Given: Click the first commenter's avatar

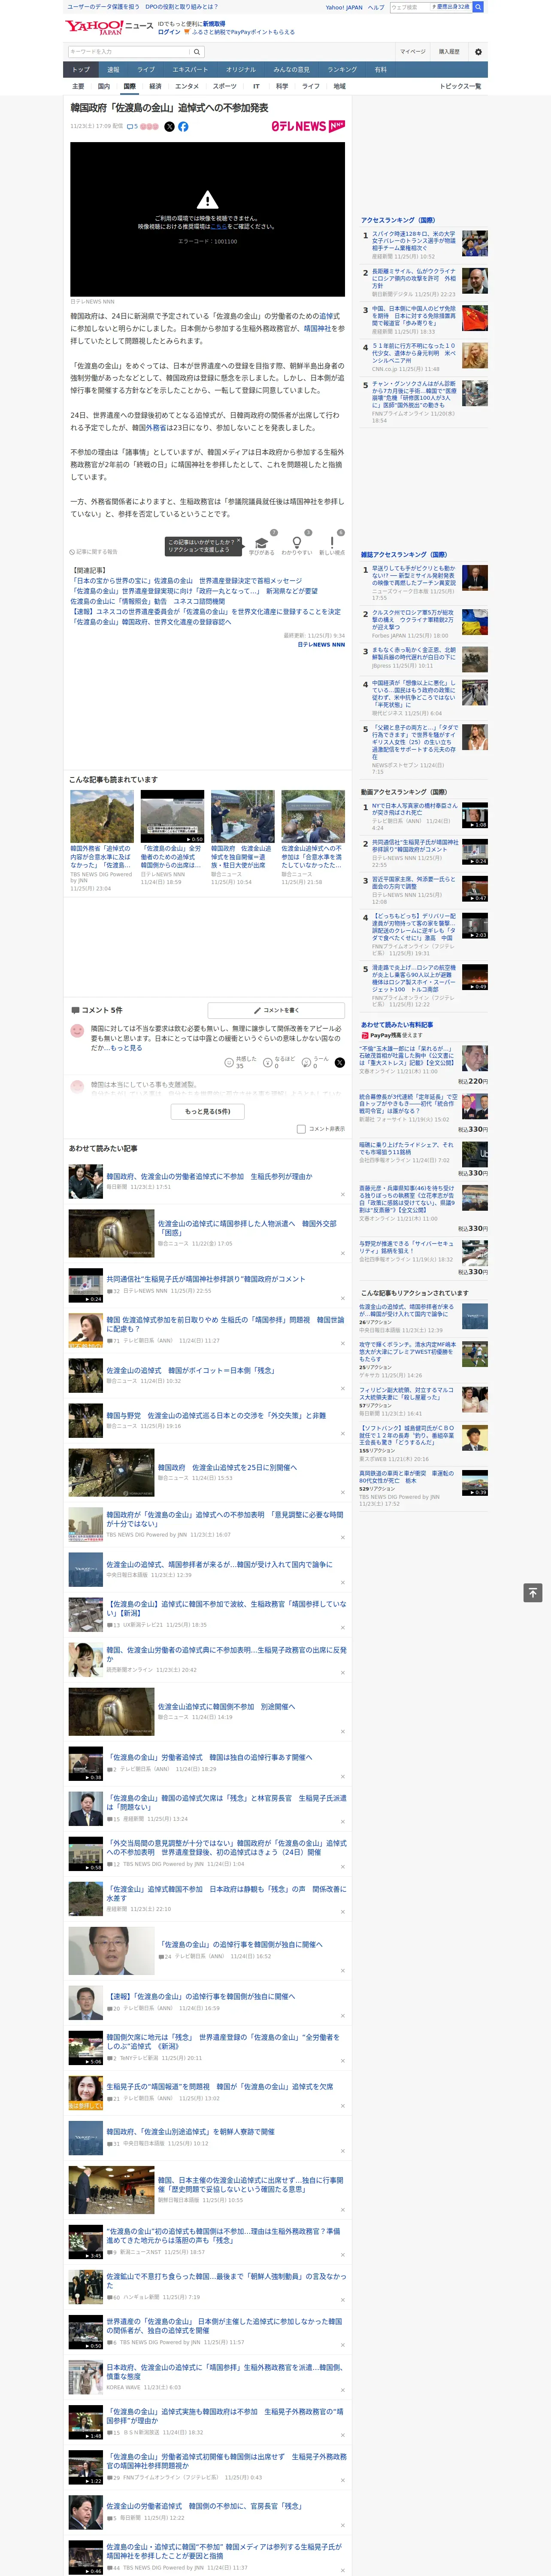Looking at the screenshot, I should coord(77,1030).
